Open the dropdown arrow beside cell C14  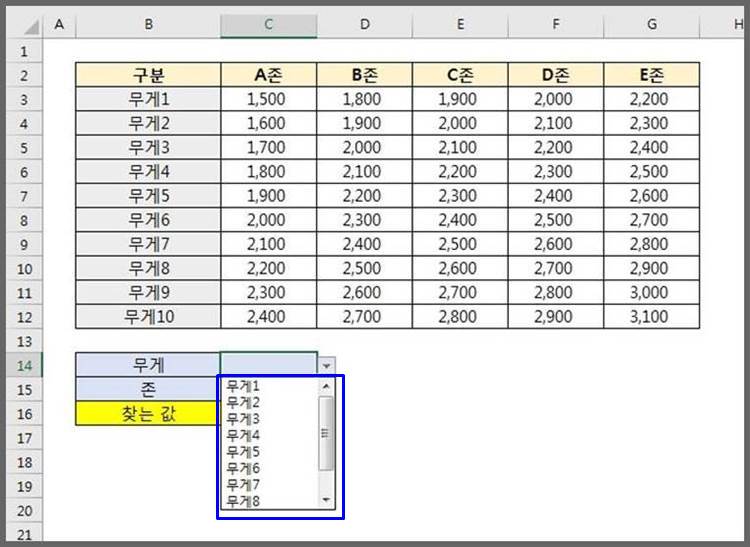click(327, 366)
